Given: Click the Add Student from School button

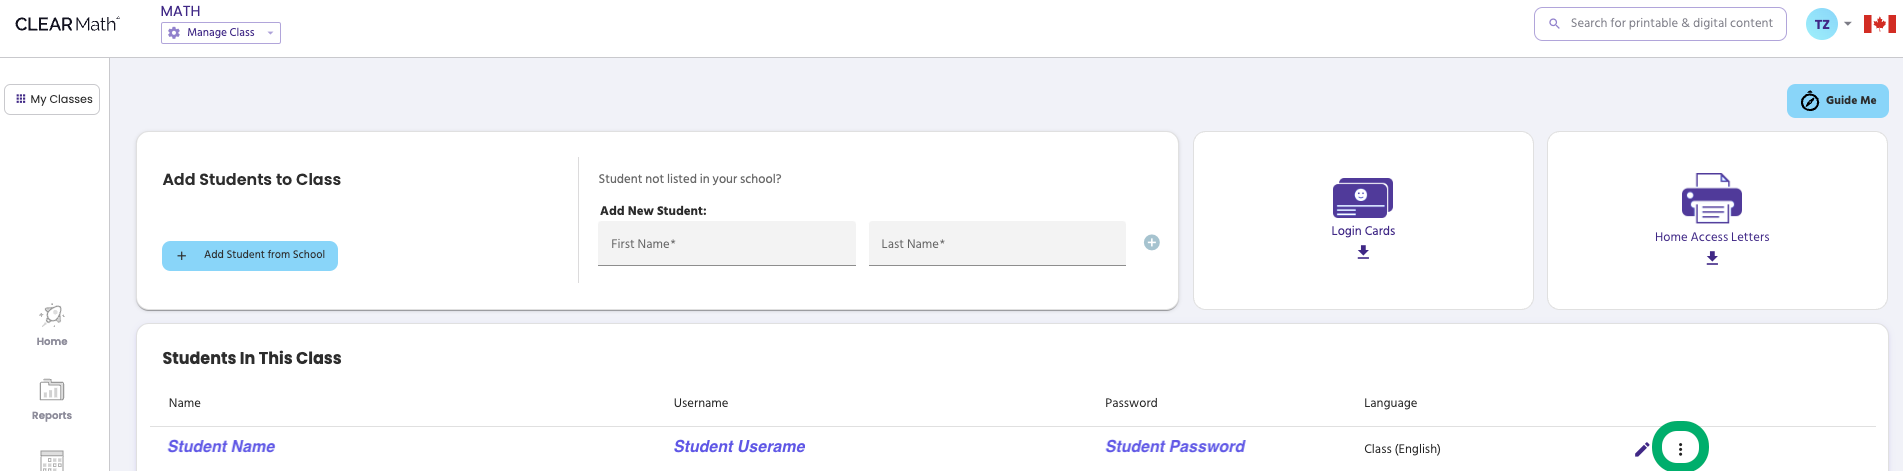Looking at the screenshot, I should 250,255.
